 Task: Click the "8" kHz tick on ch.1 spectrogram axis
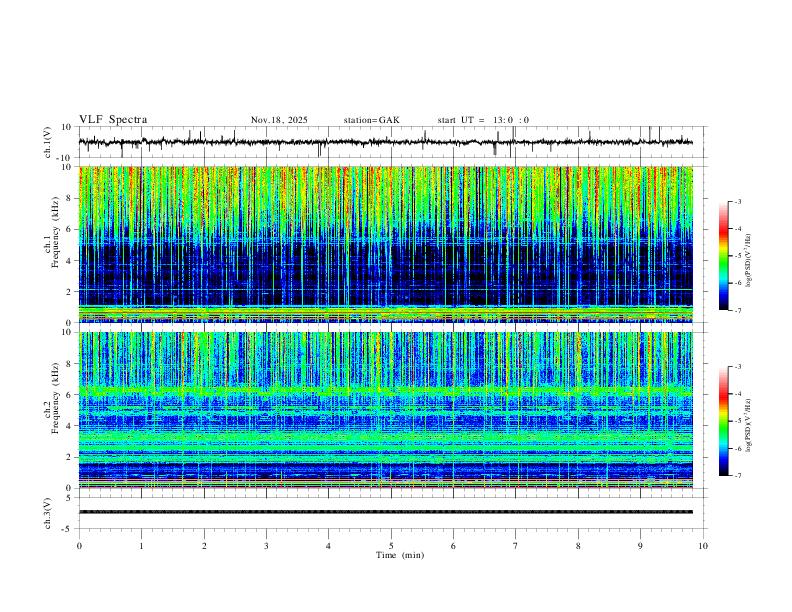tap(70, 198)
